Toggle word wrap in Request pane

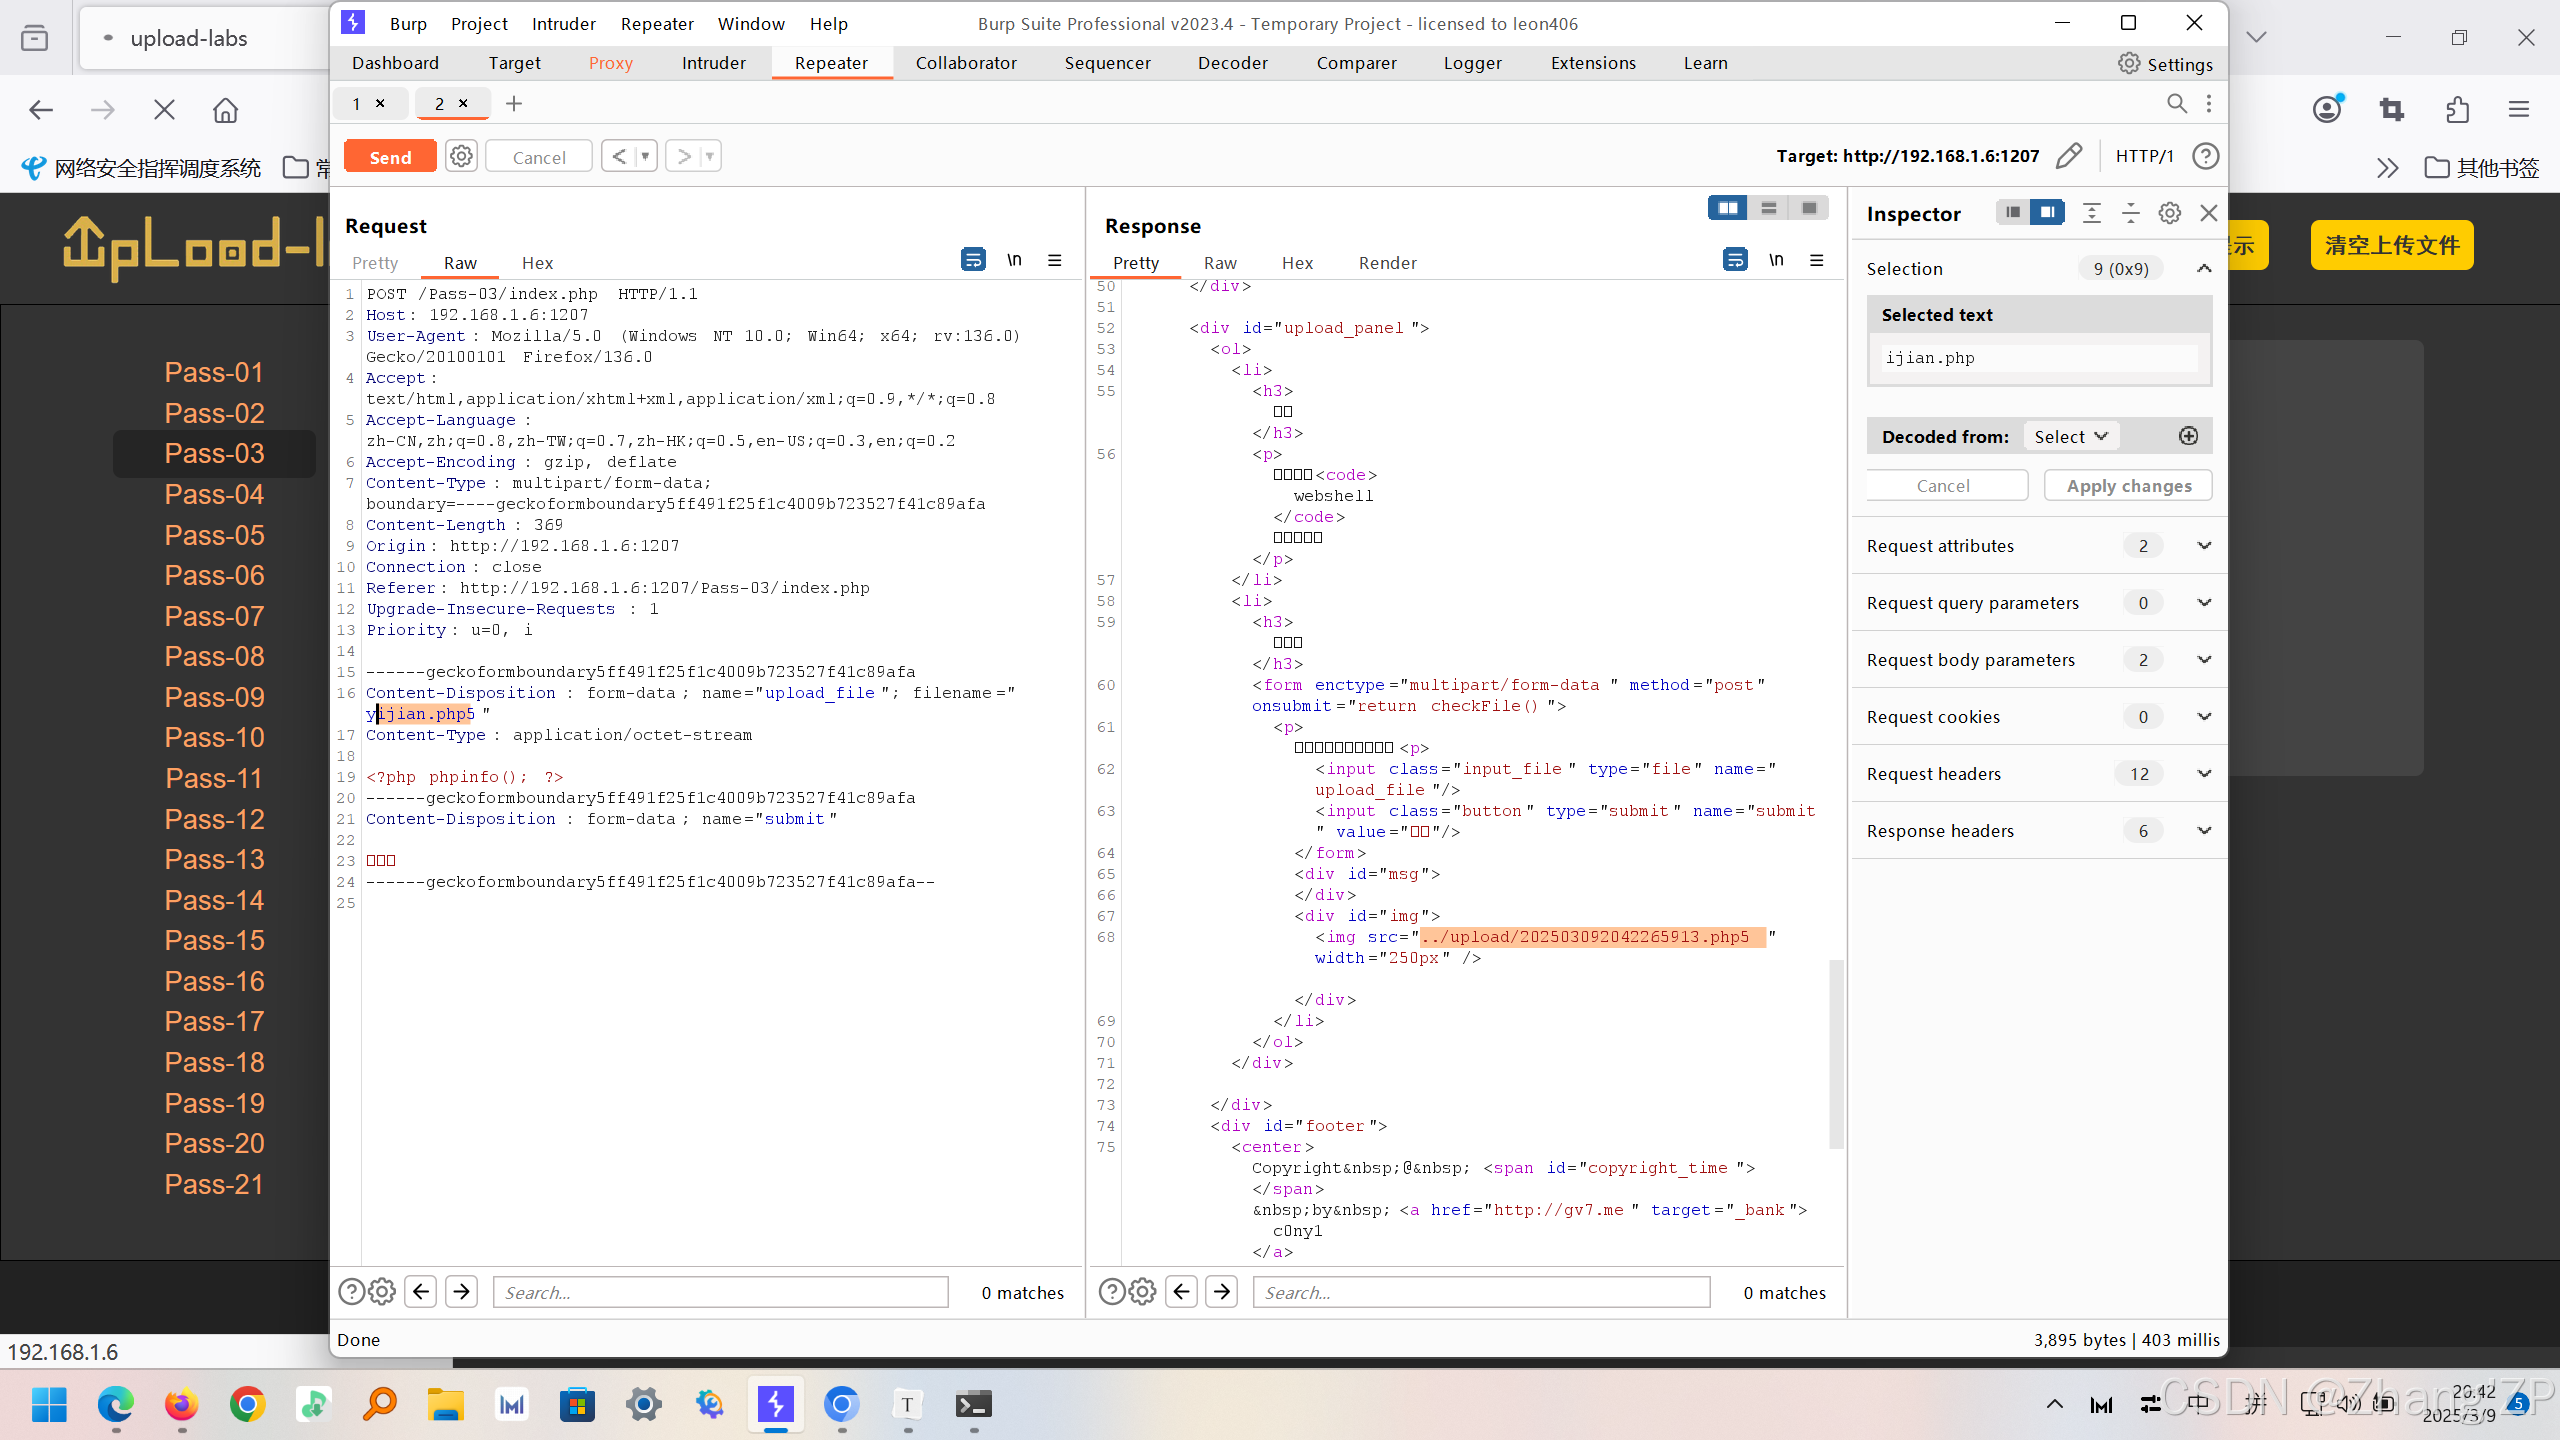(x=972, y=260)
